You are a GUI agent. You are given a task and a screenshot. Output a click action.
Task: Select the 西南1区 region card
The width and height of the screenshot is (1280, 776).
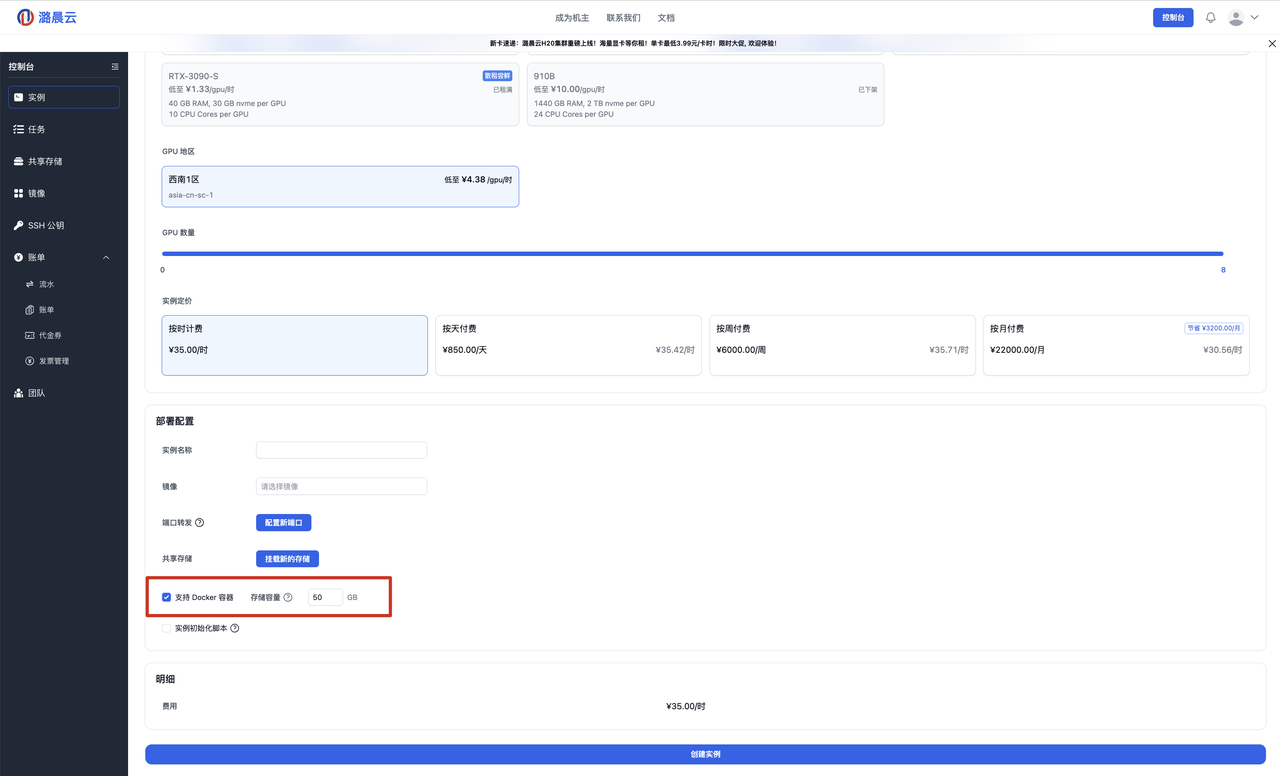(x=340, y=186)
